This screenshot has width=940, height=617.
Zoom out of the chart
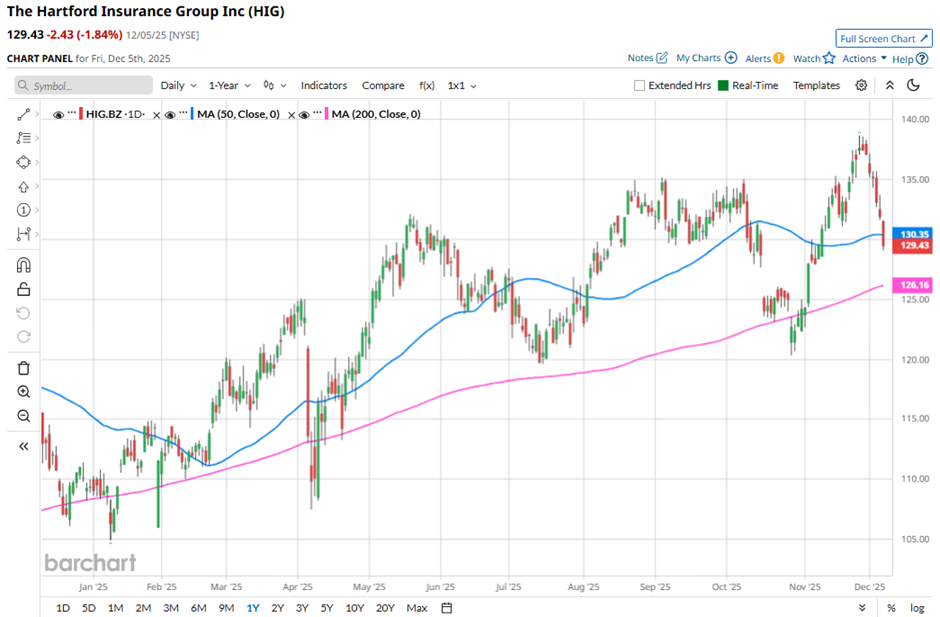click(x=24, y=415)
